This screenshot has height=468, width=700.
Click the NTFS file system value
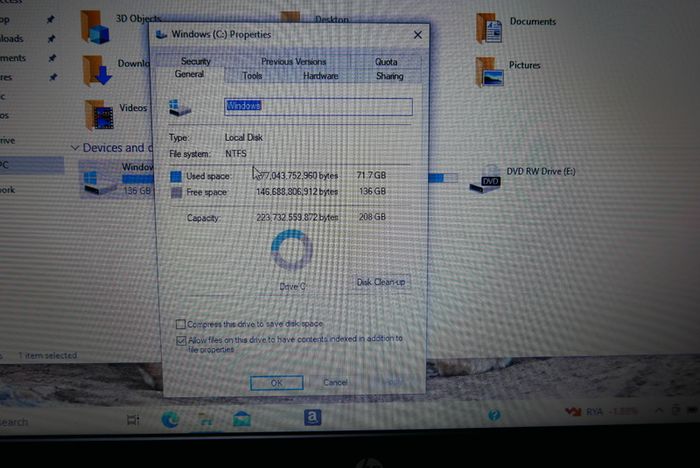236,154
